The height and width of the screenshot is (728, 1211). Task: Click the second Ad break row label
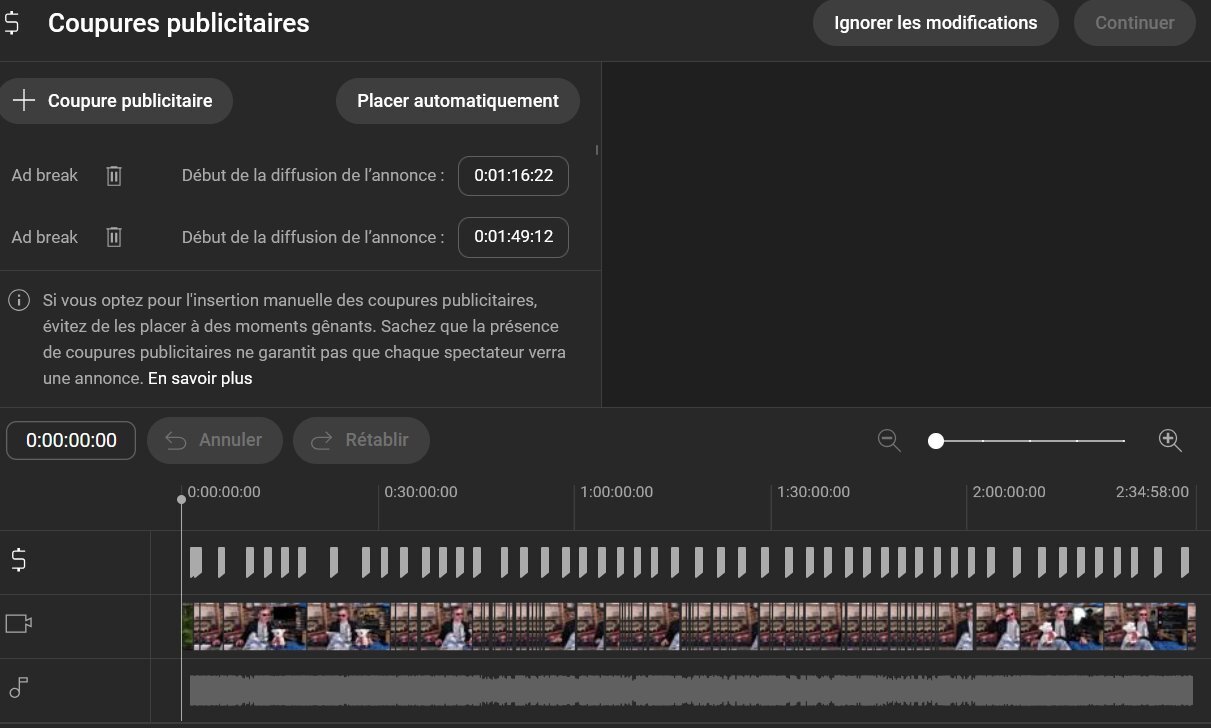(x=44, y=238)
